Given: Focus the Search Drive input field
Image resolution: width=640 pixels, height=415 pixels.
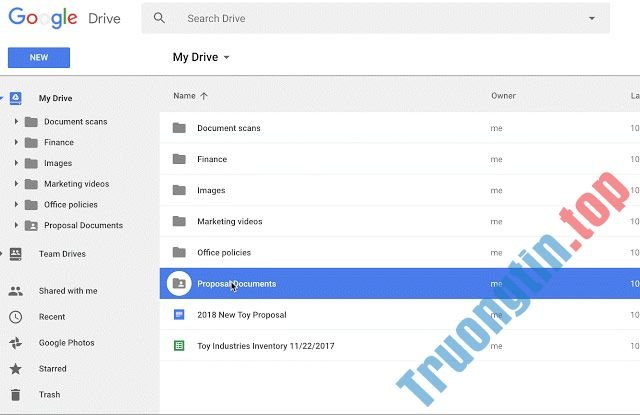Looking at the screenshot, I should pyautogui.click(x=376, y=18).
